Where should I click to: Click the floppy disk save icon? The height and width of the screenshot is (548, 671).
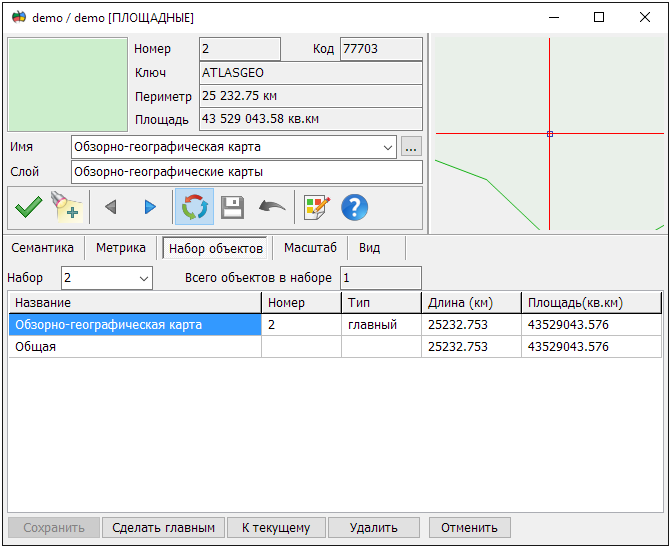232,207
